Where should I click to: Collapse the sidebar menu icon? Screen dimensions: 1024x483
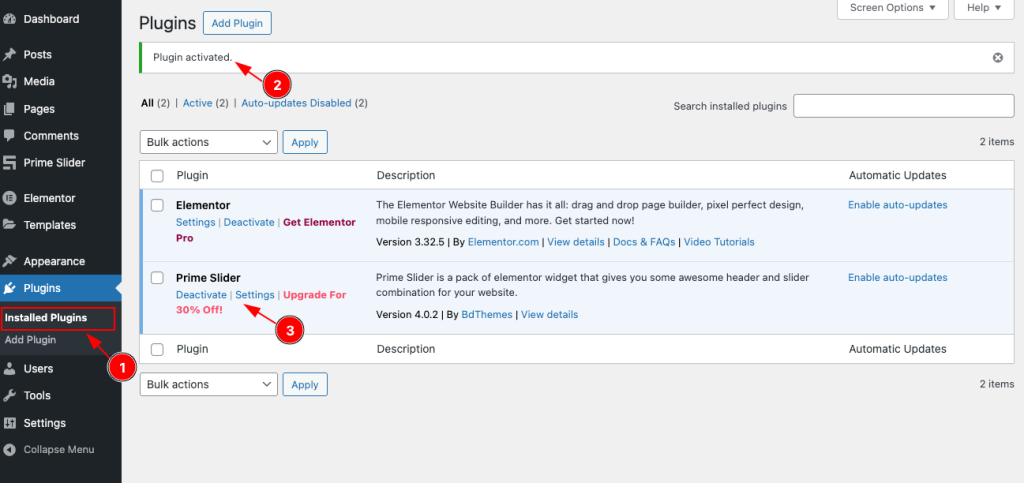pos(10,450)
